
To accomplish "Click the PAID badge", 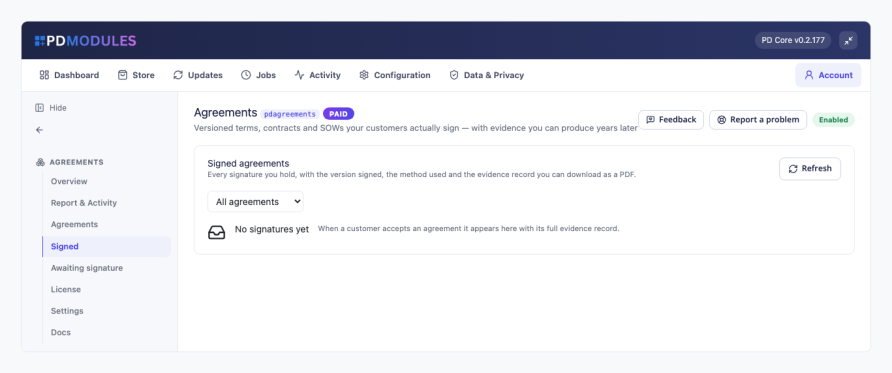I will coord(338,114).
